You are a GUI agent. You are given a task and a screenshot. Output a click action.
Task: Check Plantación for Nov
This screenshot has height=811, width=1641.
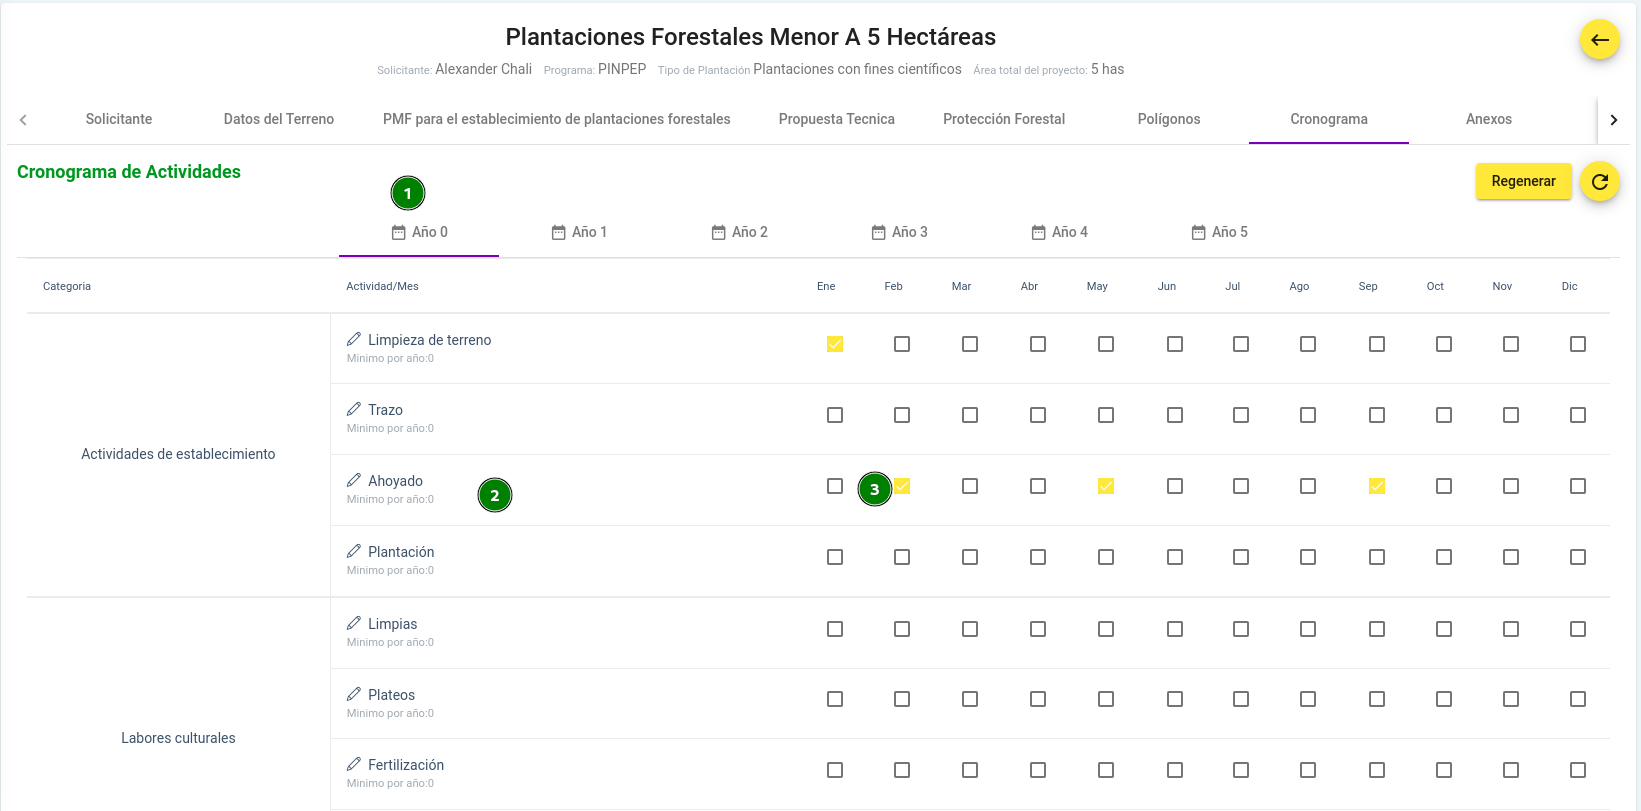(1511, 557)
